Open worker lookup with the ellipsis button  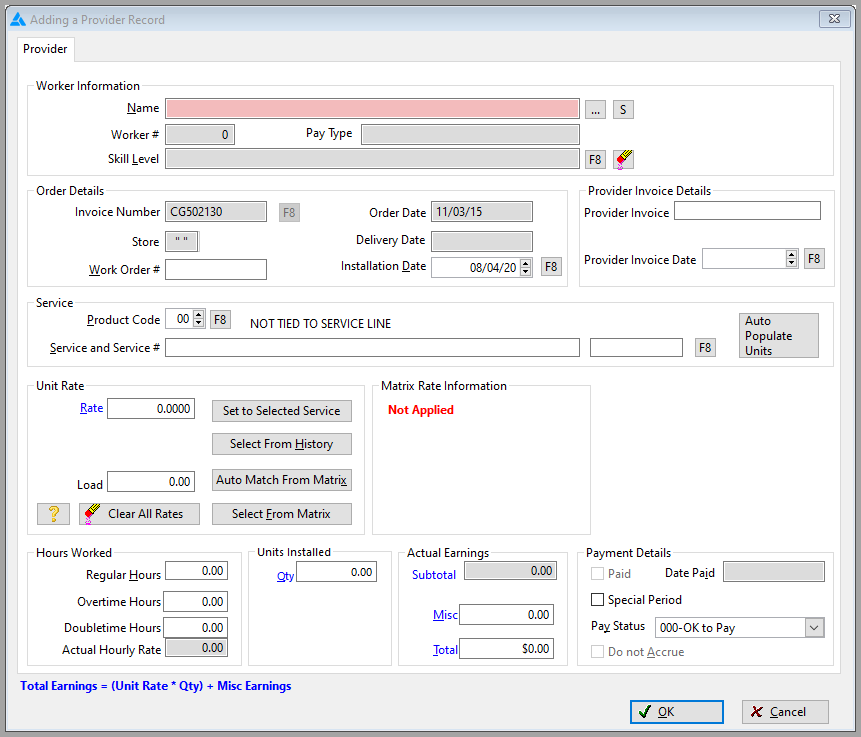(595, 109)
